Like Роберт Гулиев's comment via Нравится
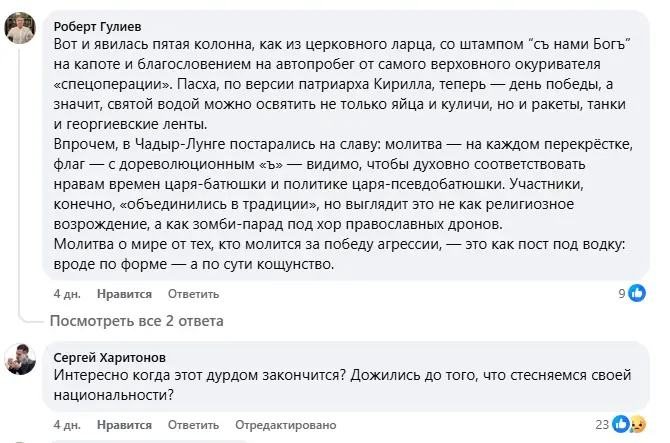 pos(124,294)
